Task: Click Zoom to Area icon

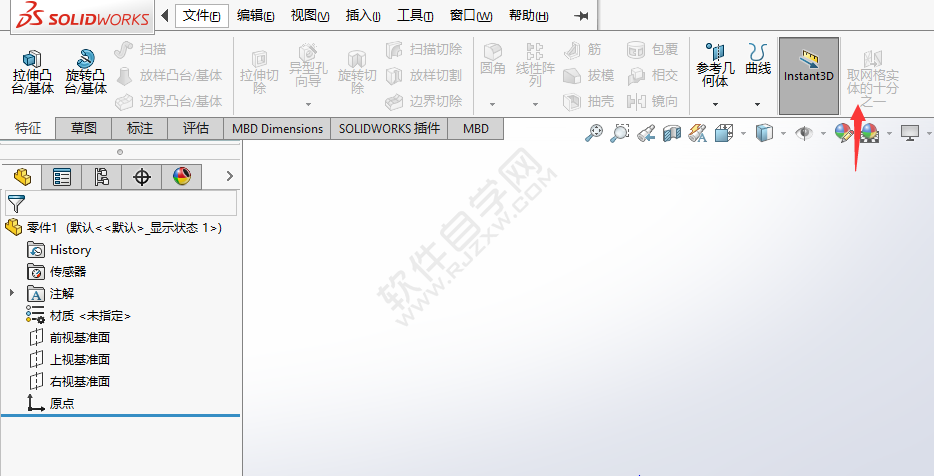Action: (619, 132)
